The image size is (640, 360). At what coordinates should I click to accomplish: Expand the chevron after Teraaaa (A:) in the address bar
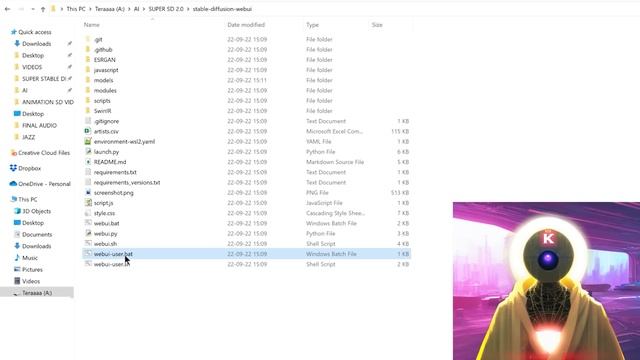click(x=129, y=9)
